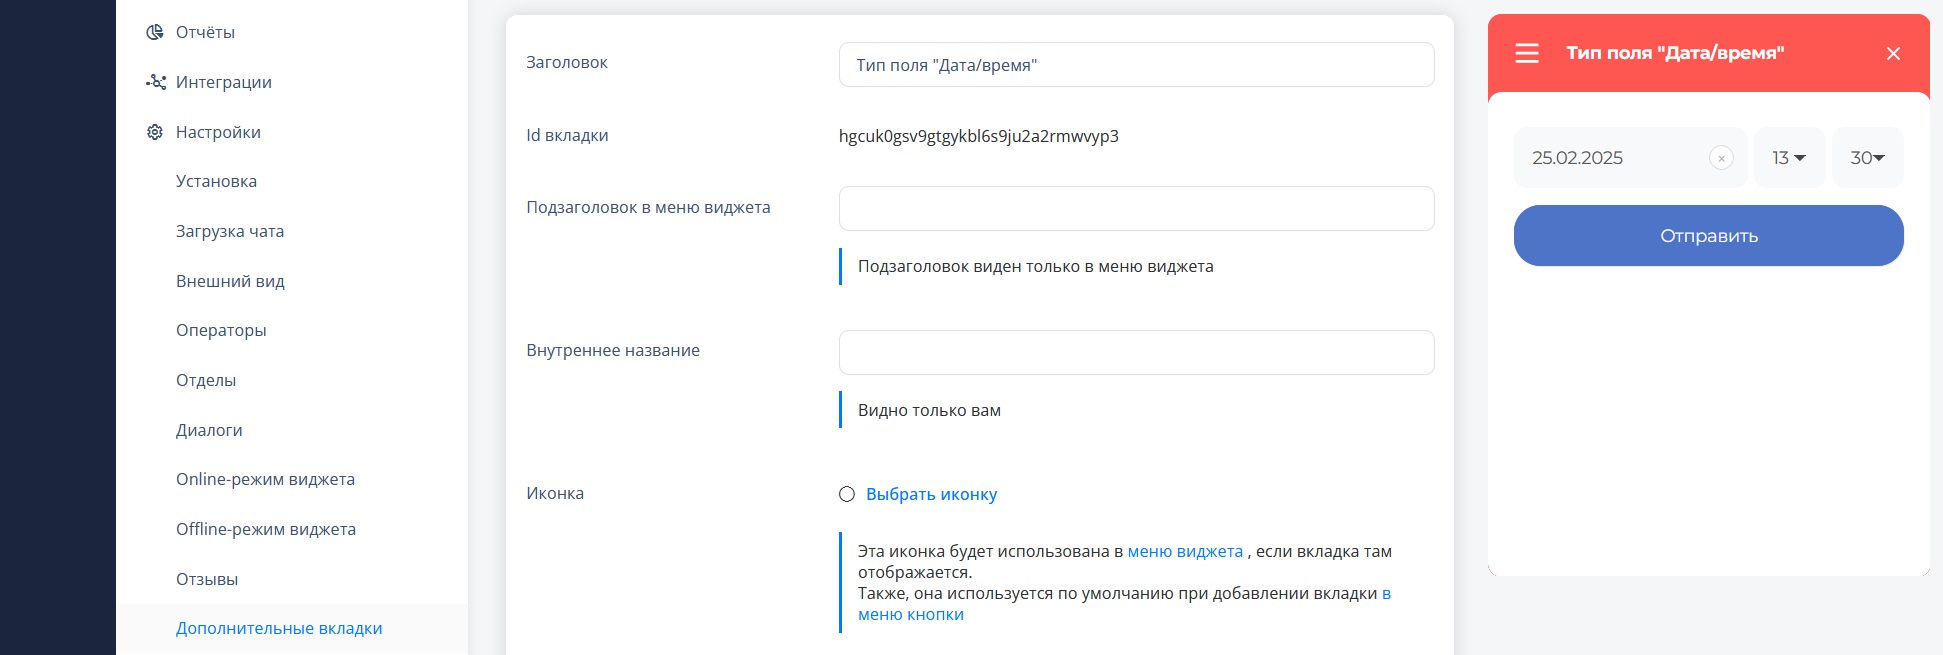Select the icon radio button
Viewport: 1943px width, 655px height.
(x=847, y=494)
